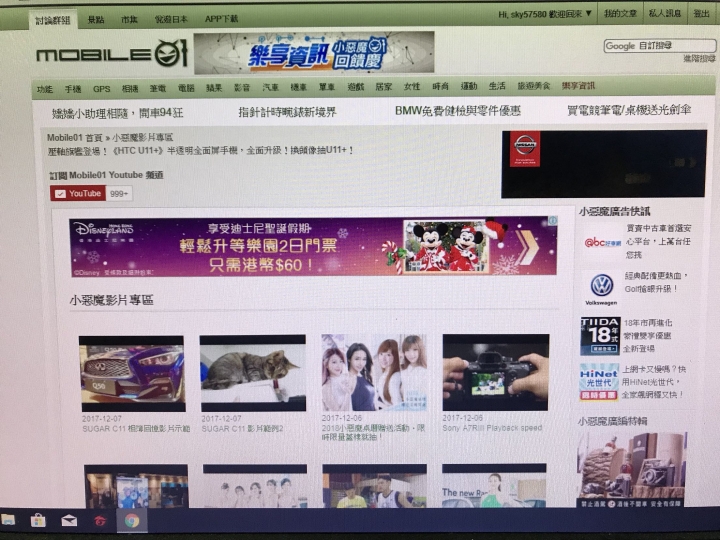The height and width of the screenshot is (540, 720).
Task: Open the 運動 category menu
Action: pos(469,86)
